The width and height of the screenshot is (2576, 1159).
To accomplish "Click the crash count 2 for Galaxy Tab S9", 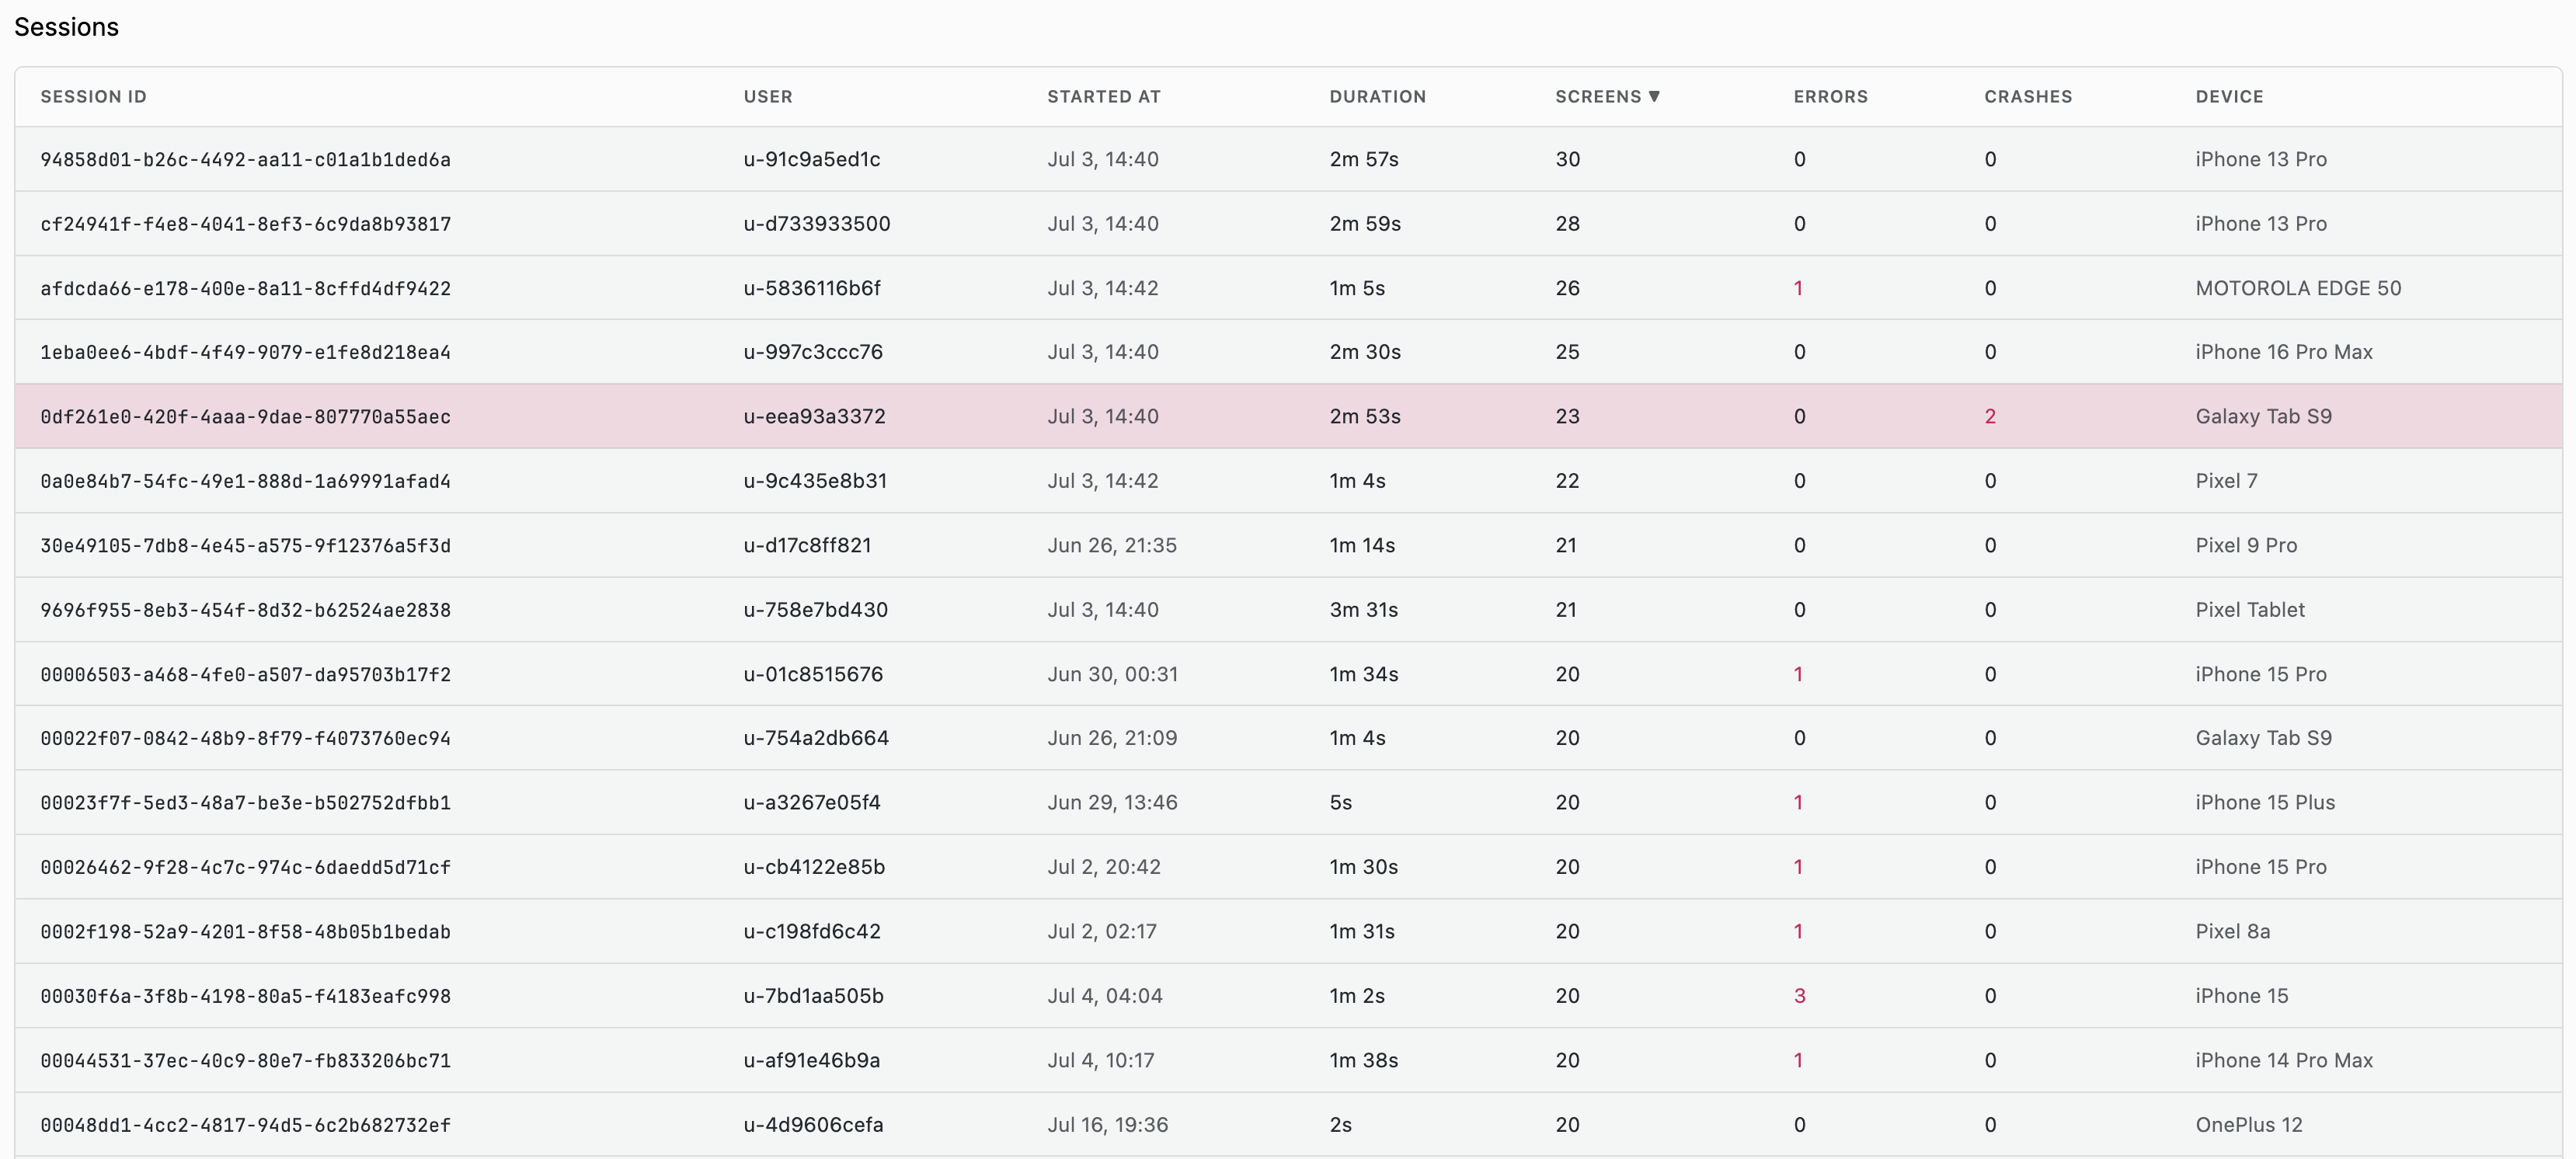I will (x=1990, y=416).
